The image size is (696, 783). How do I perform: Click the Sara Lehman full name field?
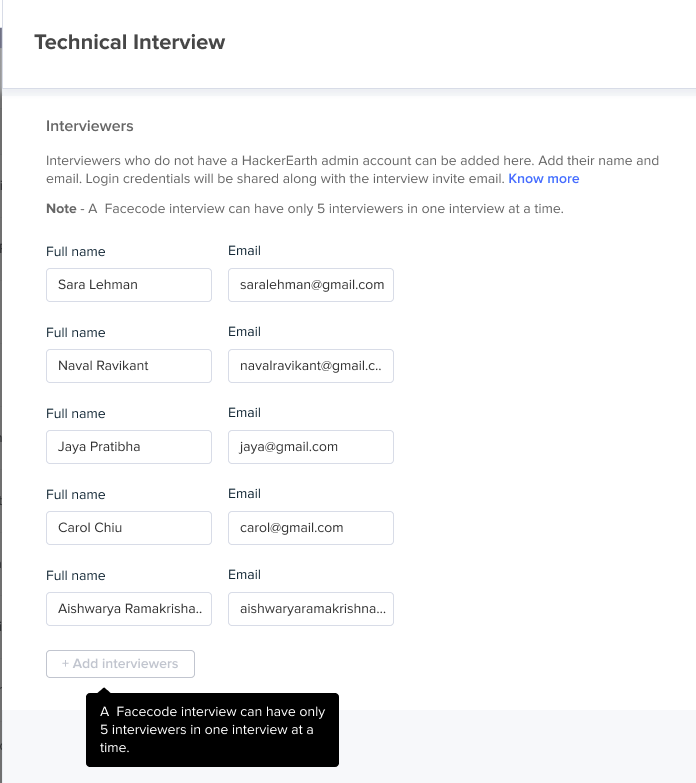coord(129,285)
